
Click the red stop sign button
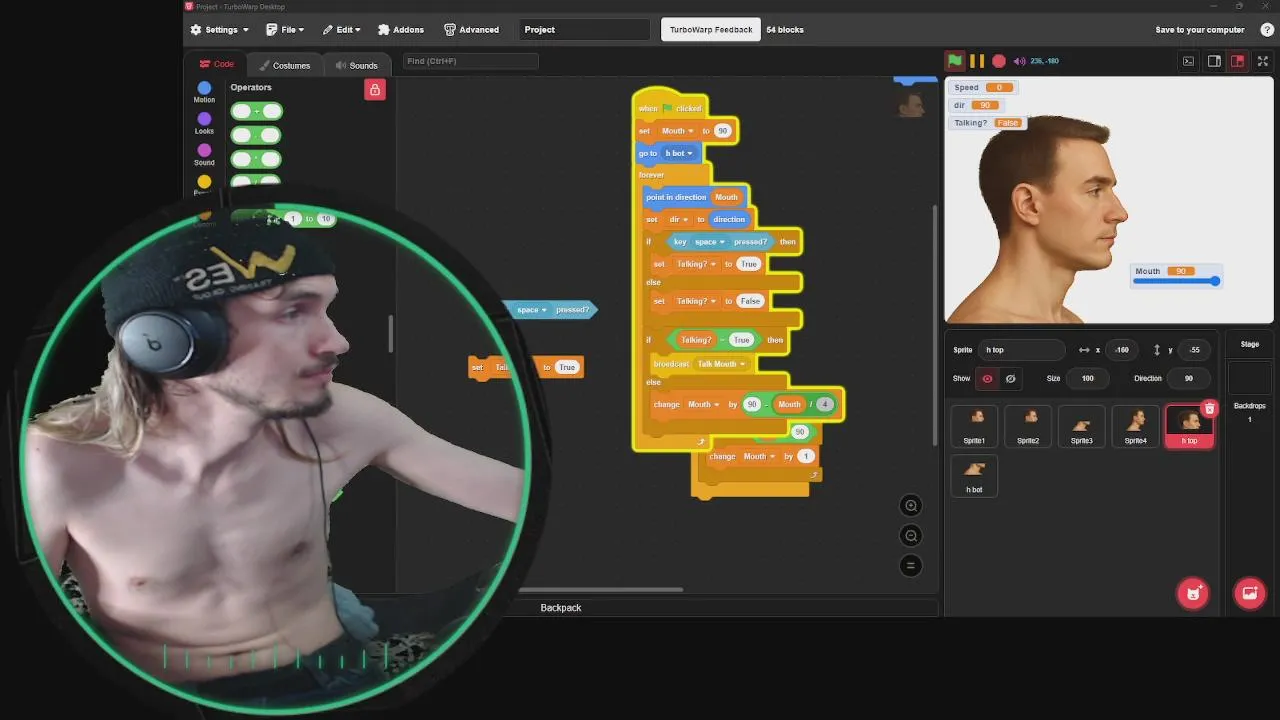(x=999, y=61)
